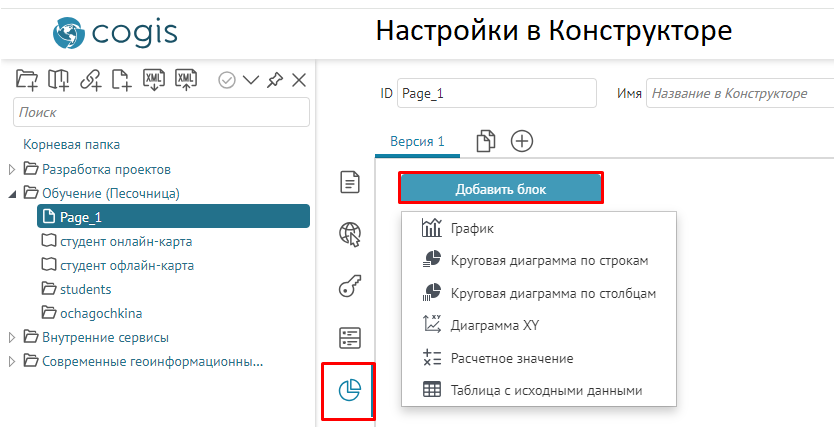The width and height of the screenshot is (834, 427).
Task: Expand the Разработка проектов folder
Action: 13,169
